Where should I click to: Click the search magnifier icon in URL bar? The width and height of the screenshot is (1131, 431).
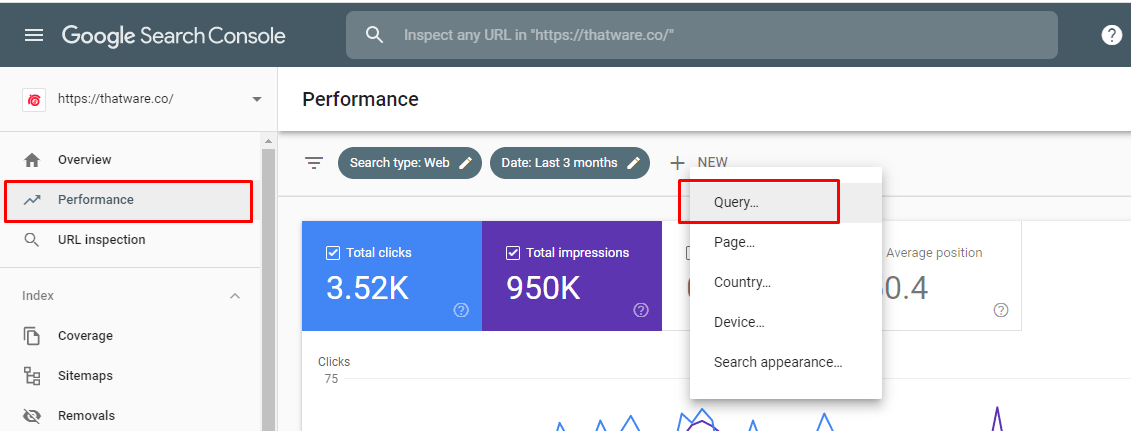(x=374, y=35)
